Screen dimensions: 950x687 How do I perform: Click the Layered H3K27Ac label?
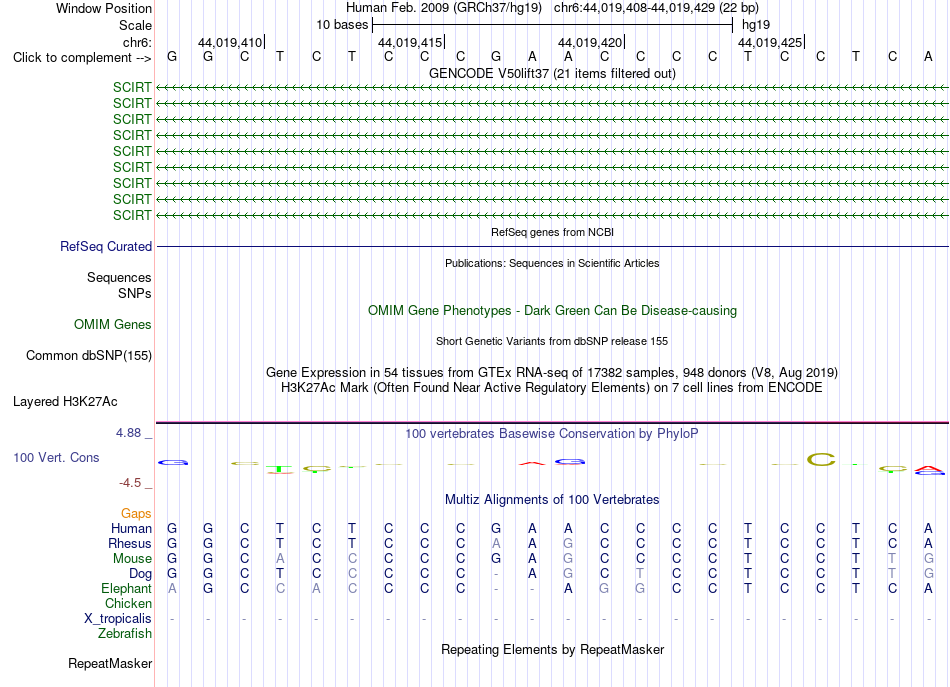65,402
